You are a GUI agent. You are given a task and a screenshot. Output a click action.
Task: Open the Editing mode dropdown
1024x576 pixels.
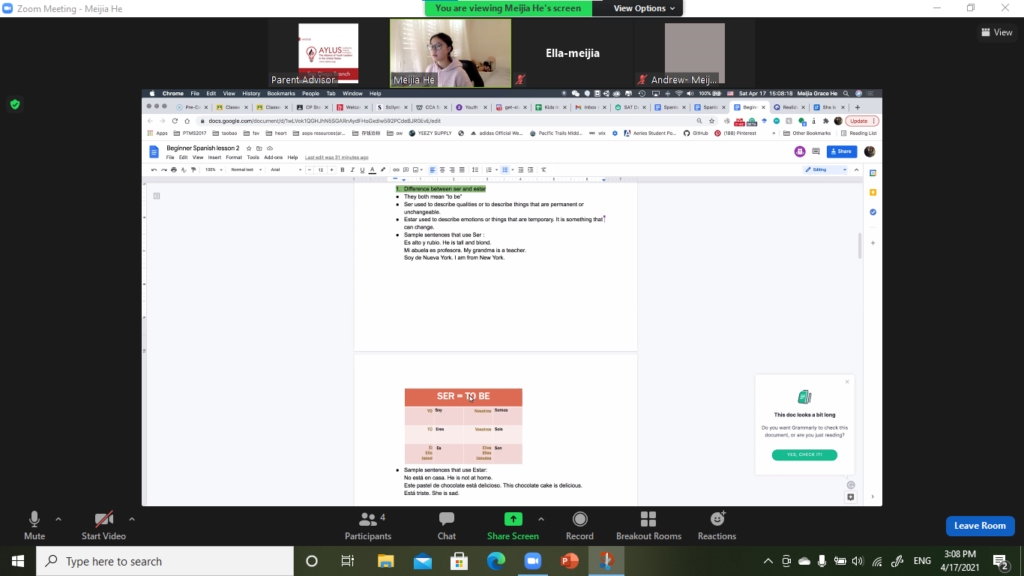[825, 170]
